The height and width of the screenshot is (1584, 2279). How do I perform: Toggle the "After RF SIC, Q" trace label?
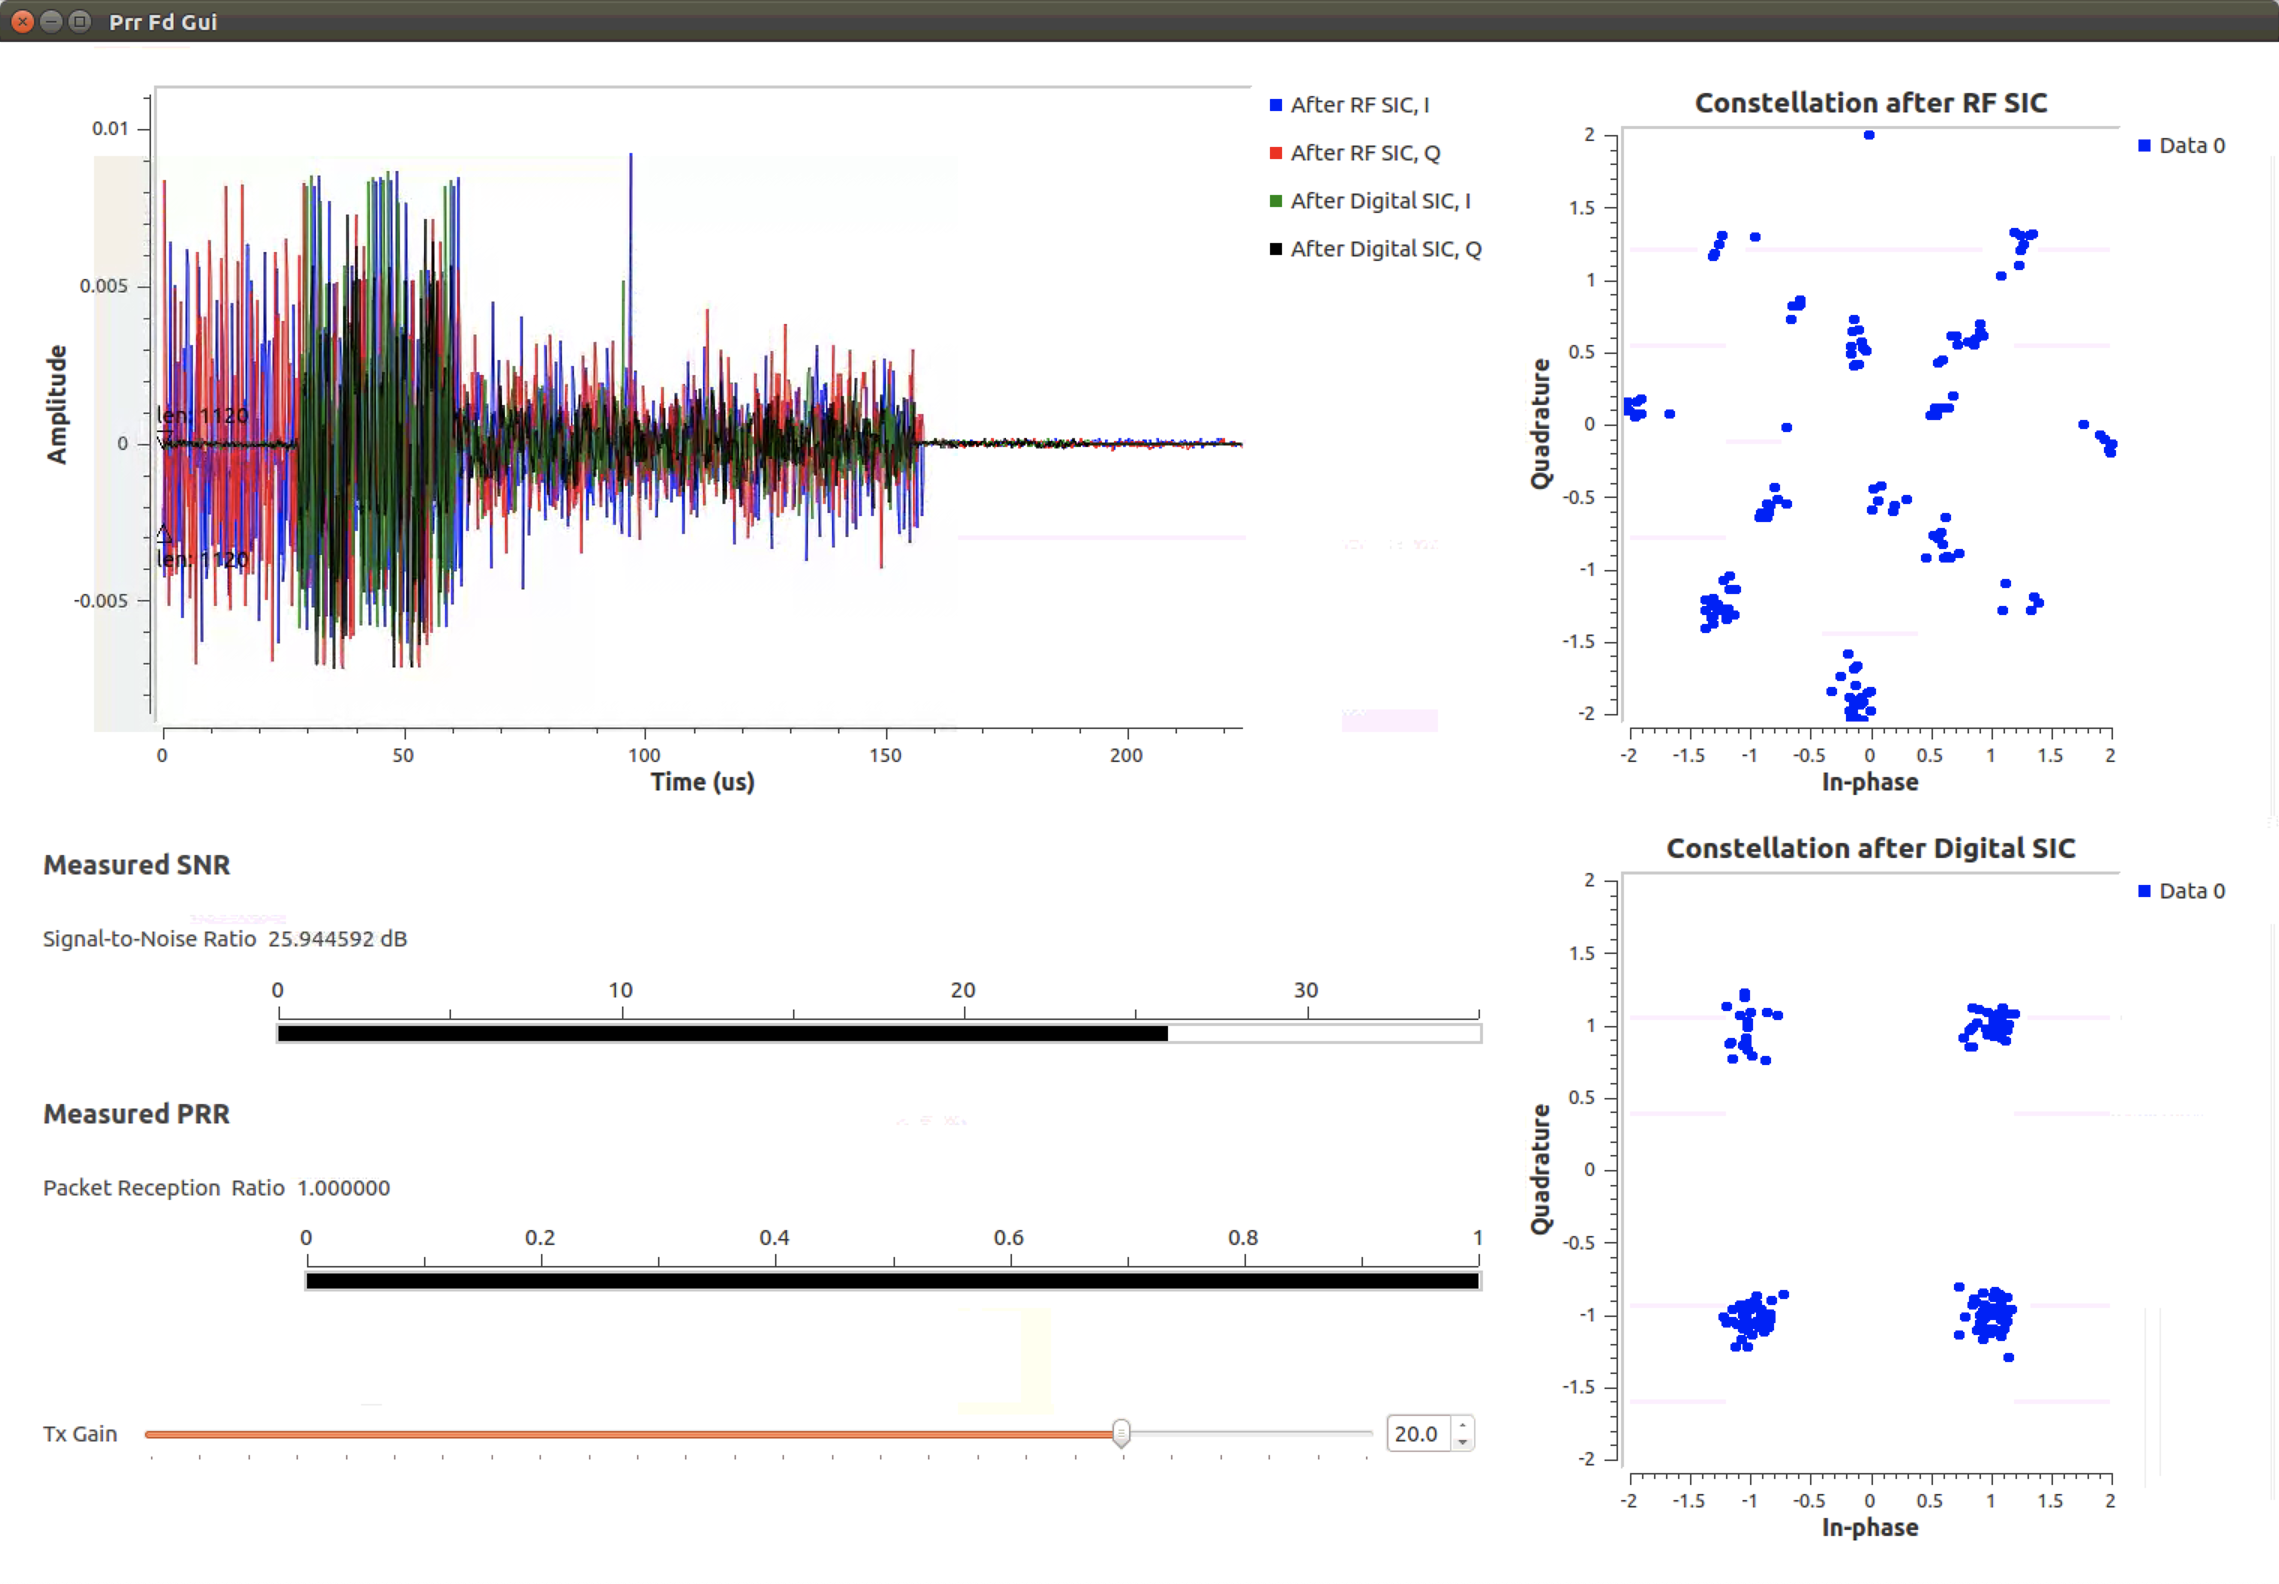tap(1364, 153)
